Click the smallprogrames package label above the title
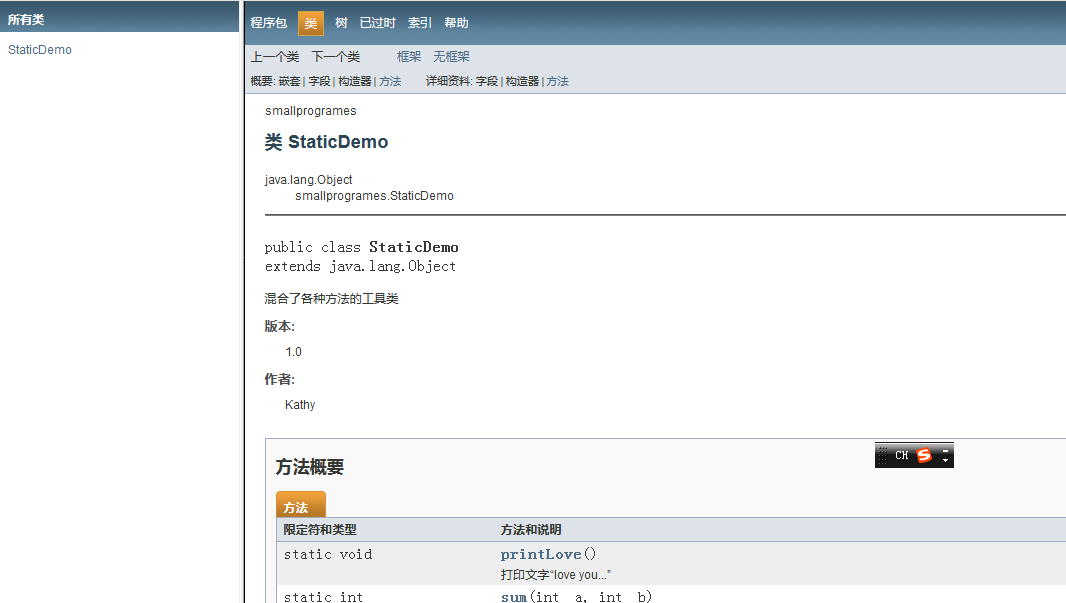This screenshot has width=1066, height=603. coord(311,111)
